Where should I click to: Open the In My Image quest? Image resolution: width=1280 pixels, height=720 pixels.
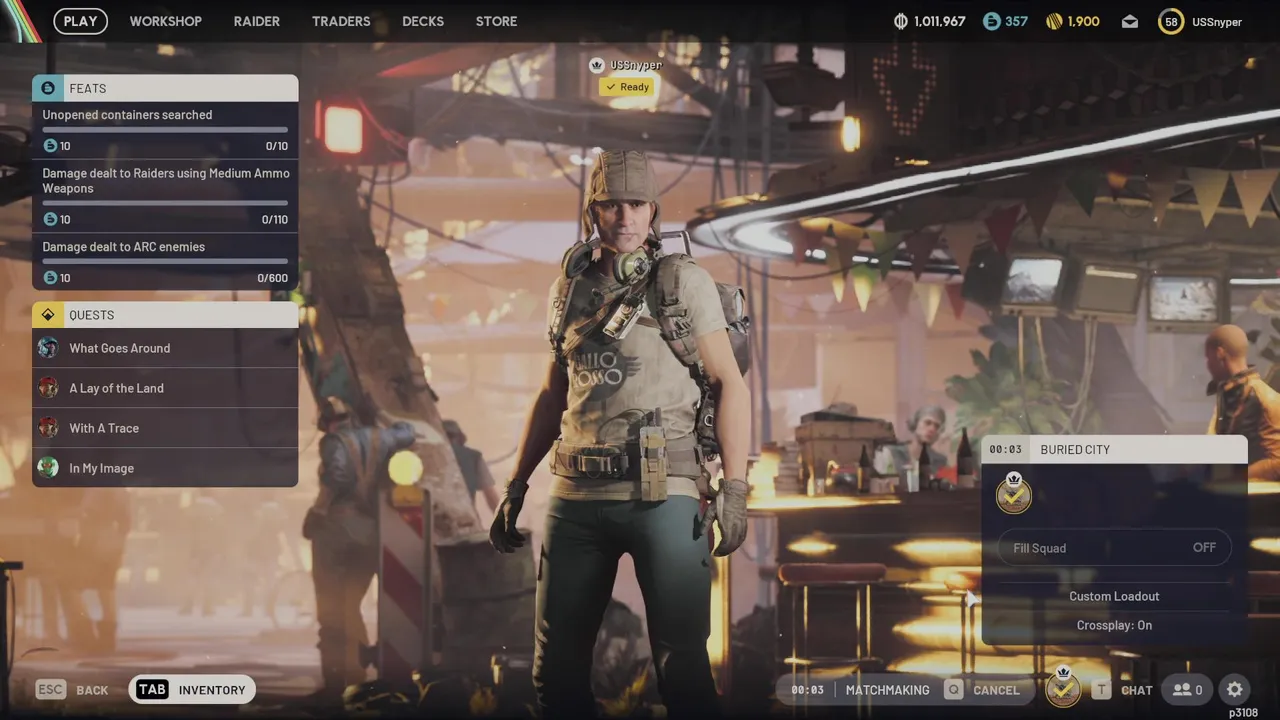click(x=165, y=468)
